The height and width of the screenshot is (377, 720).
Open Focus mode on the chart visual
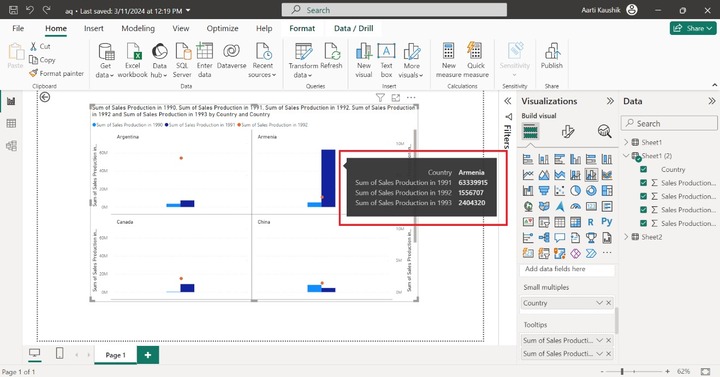pyautogui.click(x=395, y=98)
